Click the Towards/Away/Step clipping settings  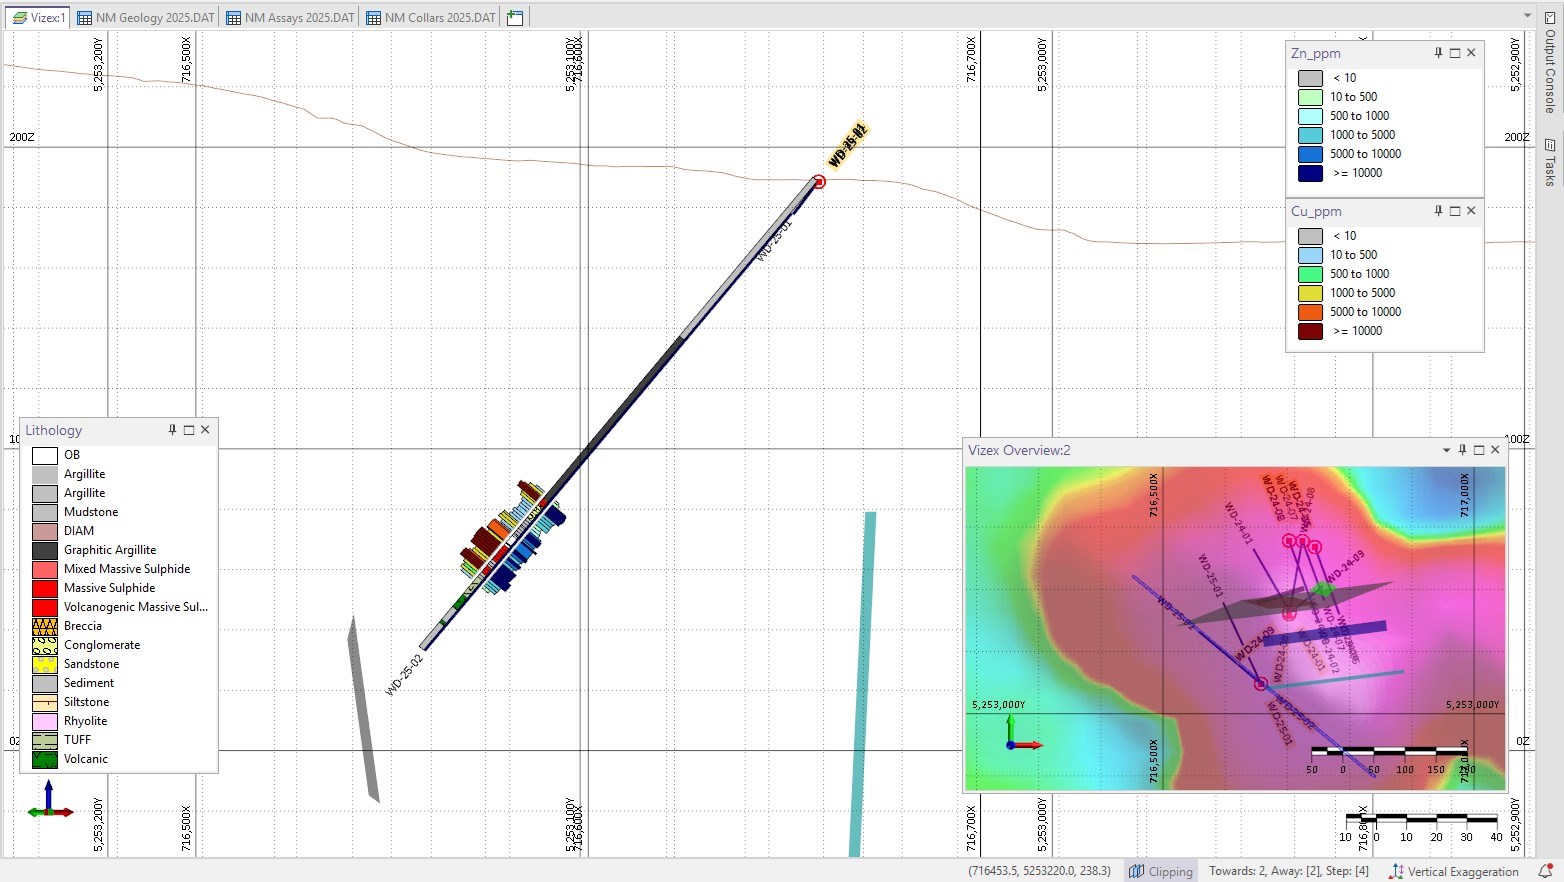click(1288, 871)
